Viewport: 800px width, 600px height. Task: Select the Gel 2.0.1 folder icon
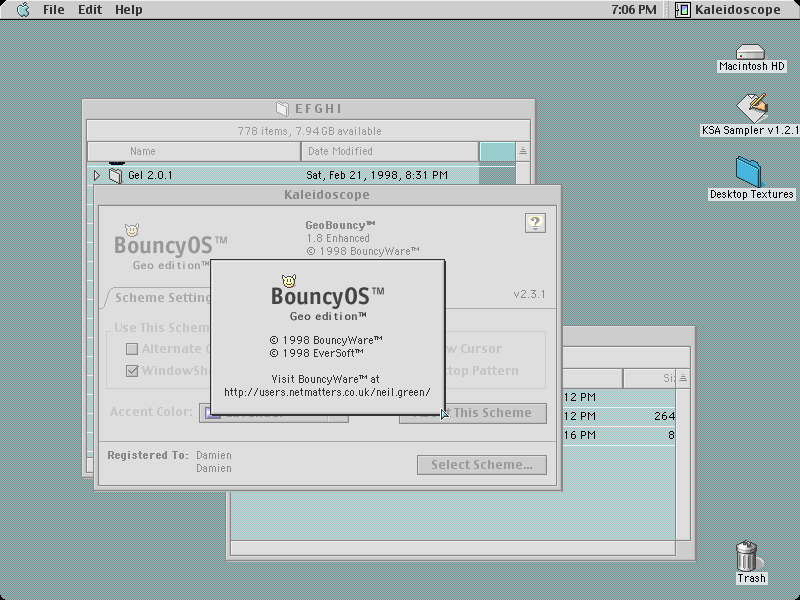click(x=116, y=176)
